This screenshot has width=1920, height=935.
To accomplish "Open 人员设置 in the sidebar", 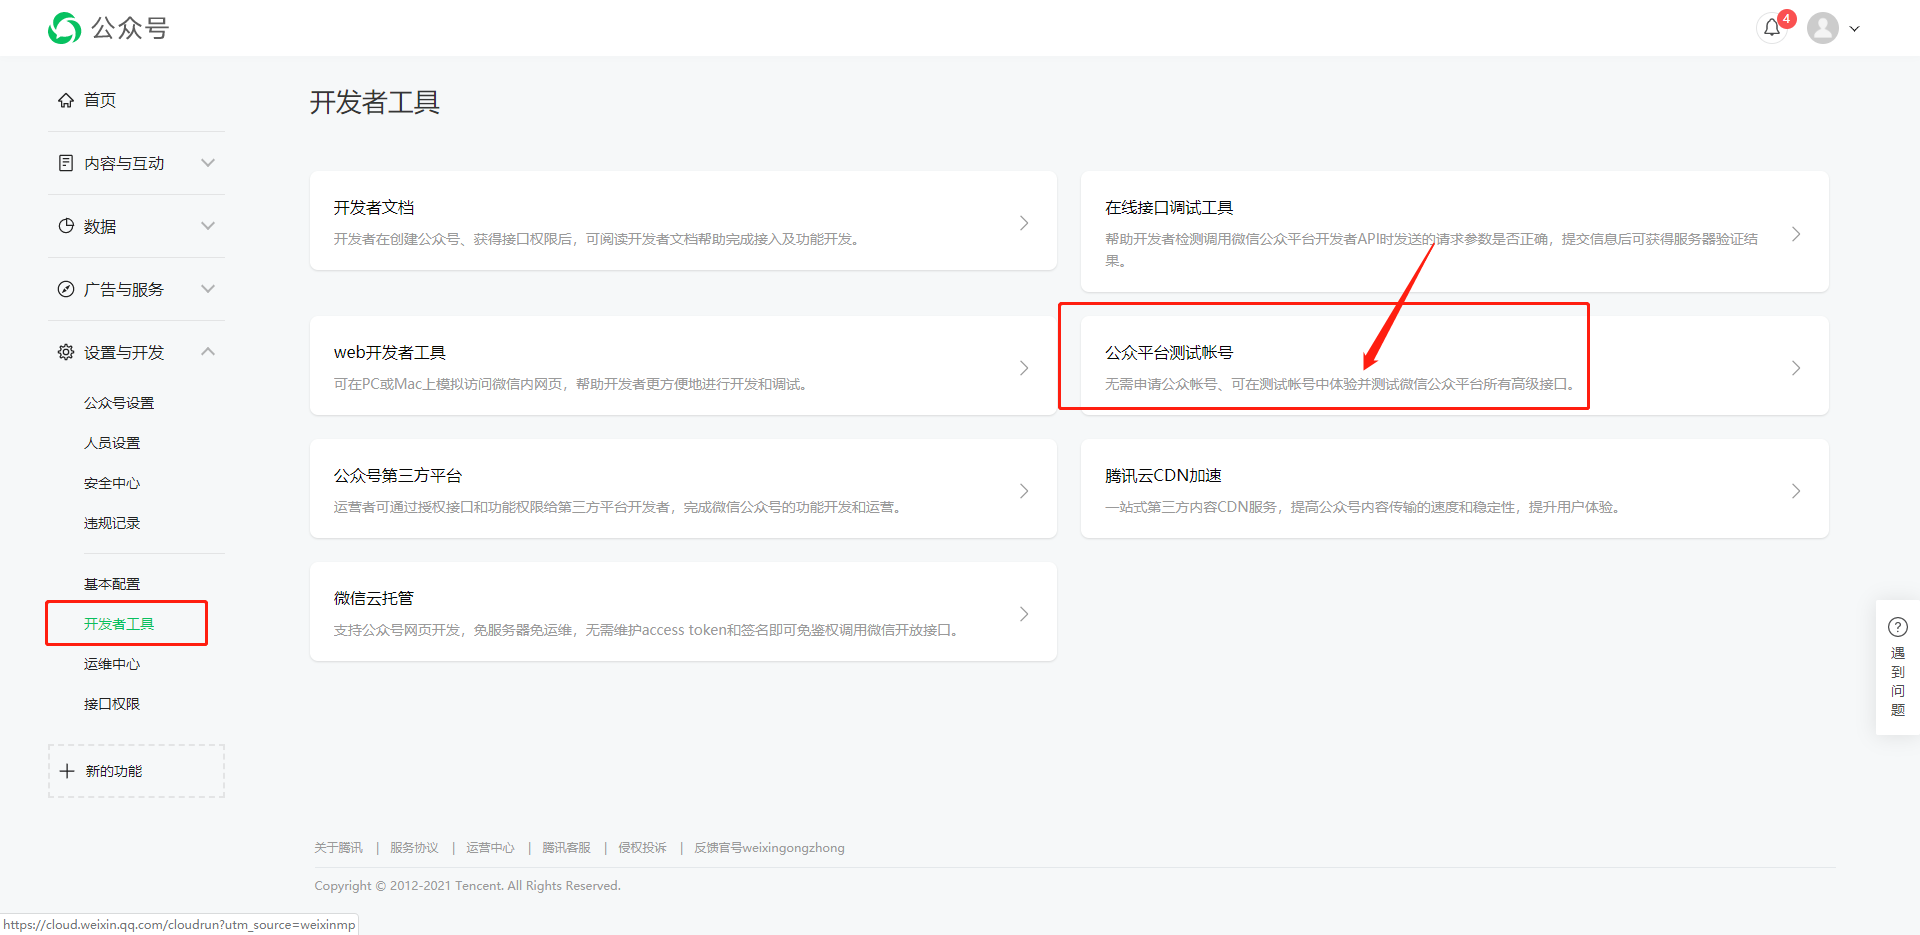I will (112, 443).
